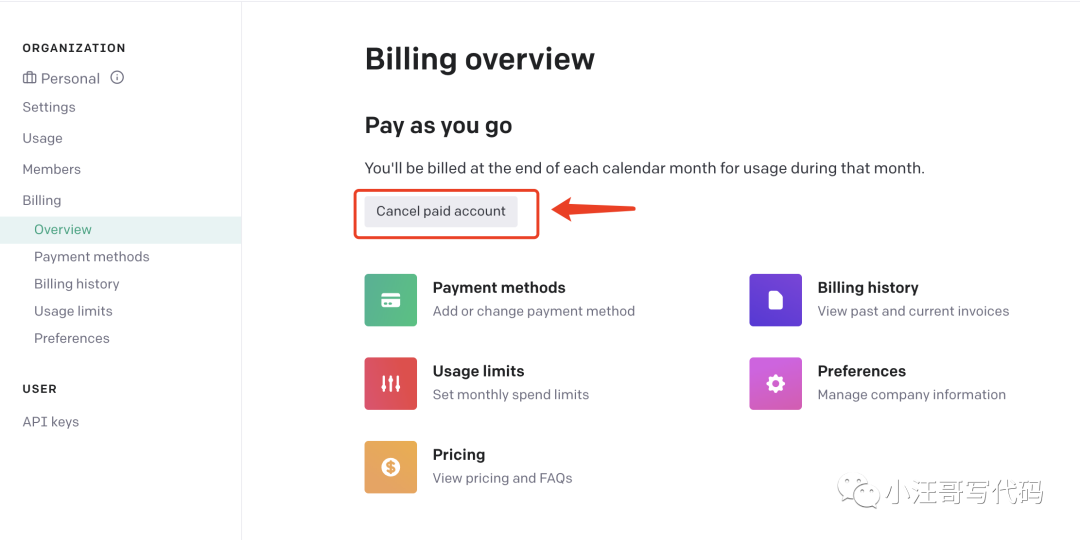Click the briefcase icon next to Personal
Image resolution: width=1080 pixels, height=540 pixels.
30,78
